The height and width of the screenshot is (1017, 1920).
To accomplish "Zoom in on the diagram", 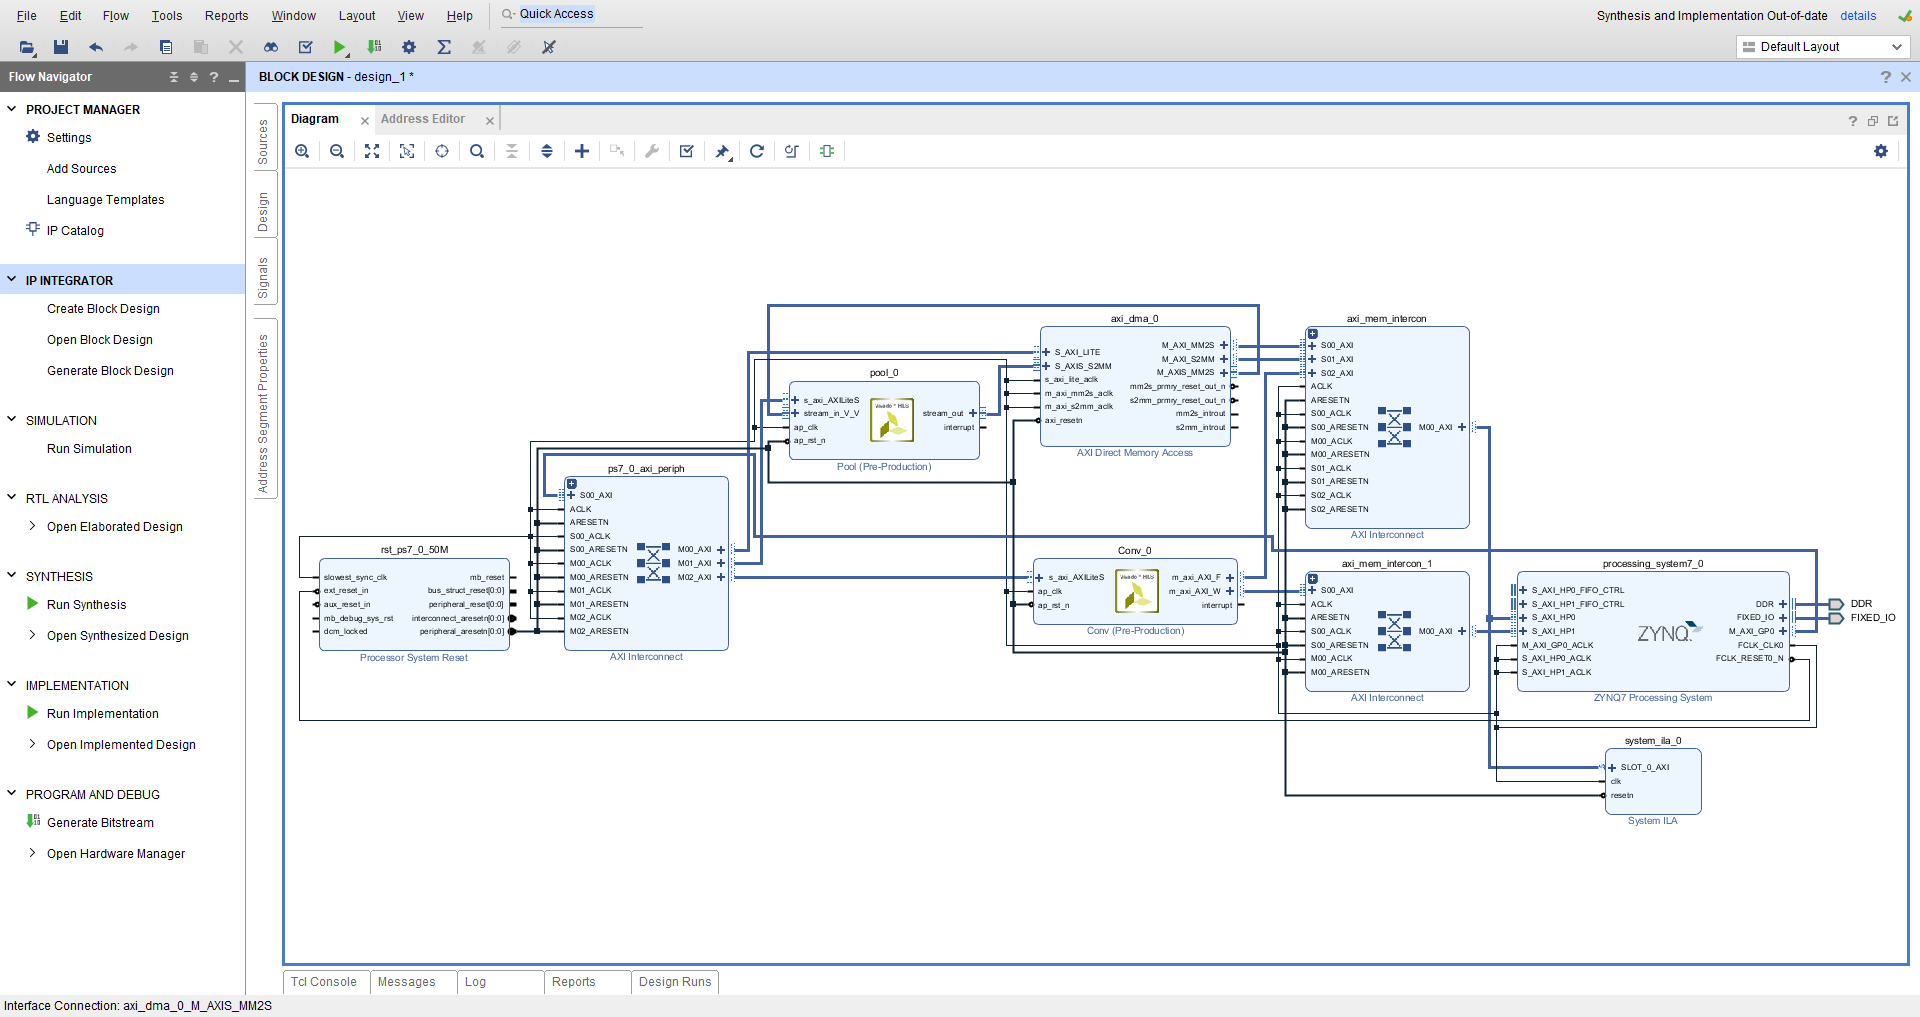I will pyautogui.click(x=302, y=151).
